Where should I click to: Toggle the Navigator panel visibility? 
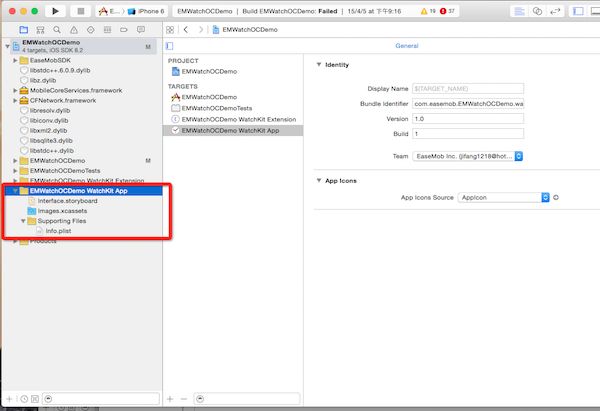point(578,11)
